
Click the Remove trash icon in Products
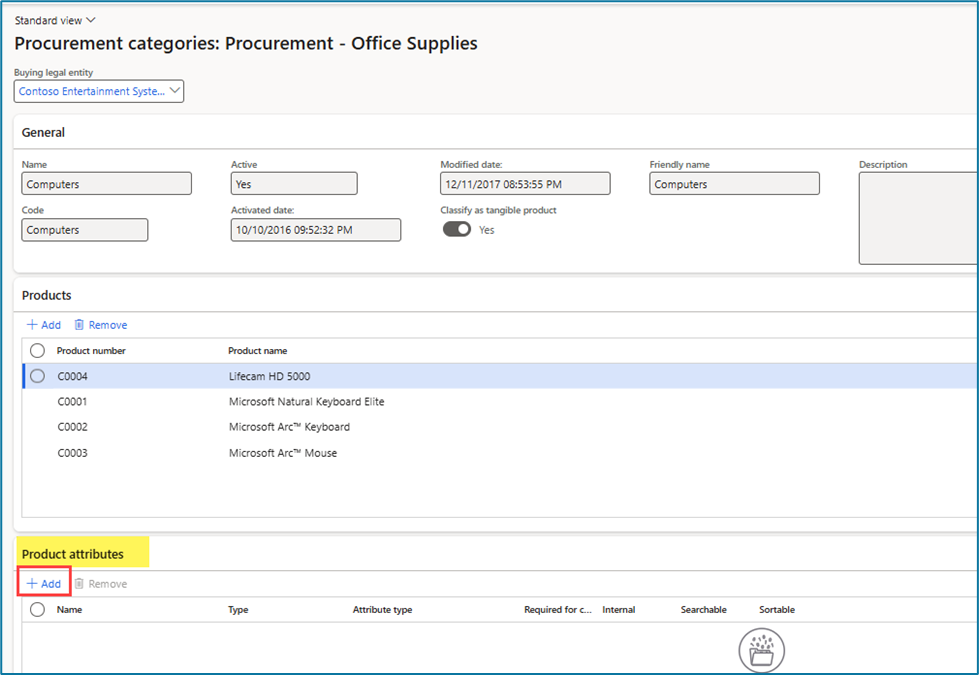tap(81, 324)
